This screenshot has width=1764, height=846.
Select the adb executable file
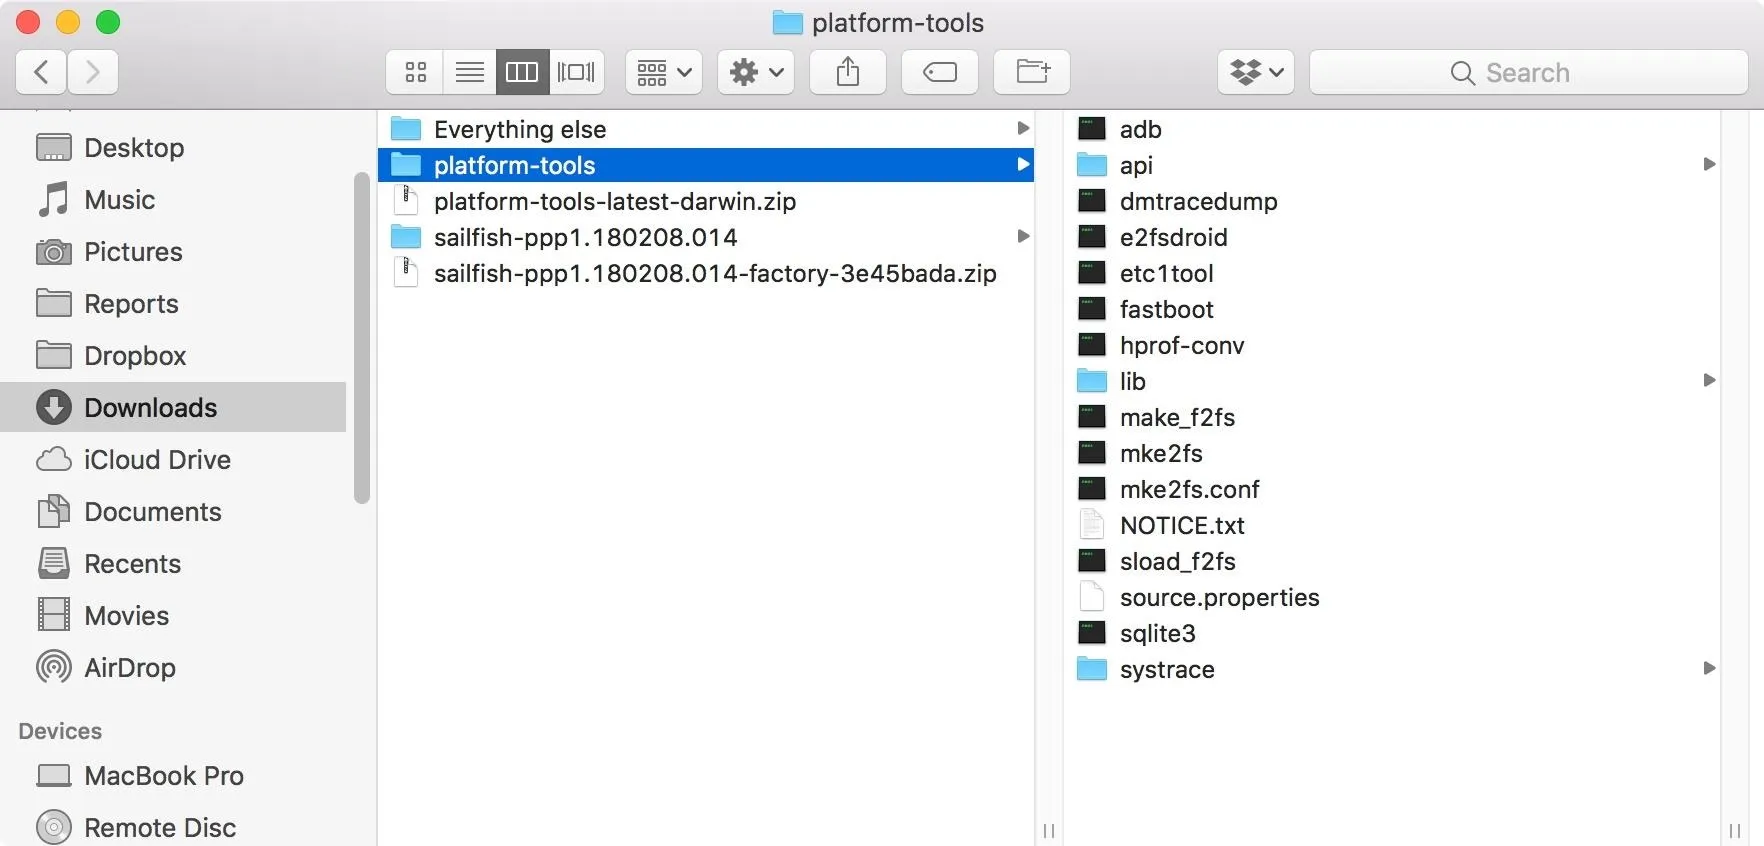1140,130
